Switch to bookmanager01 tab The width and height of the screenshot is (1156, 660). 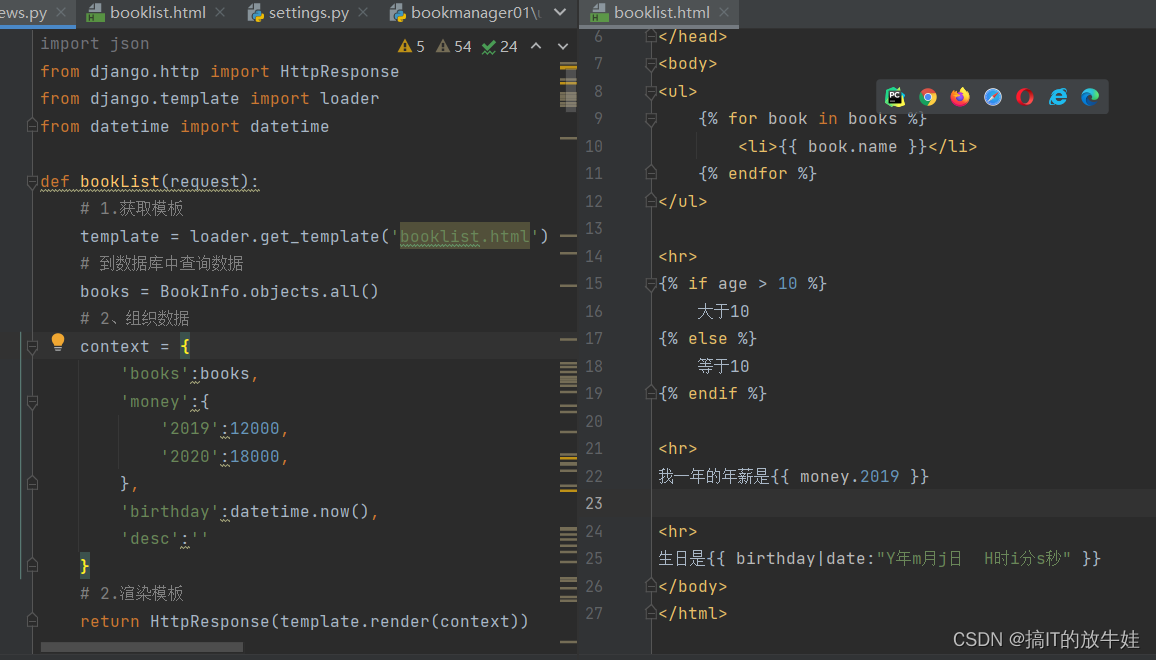[466, 13]
